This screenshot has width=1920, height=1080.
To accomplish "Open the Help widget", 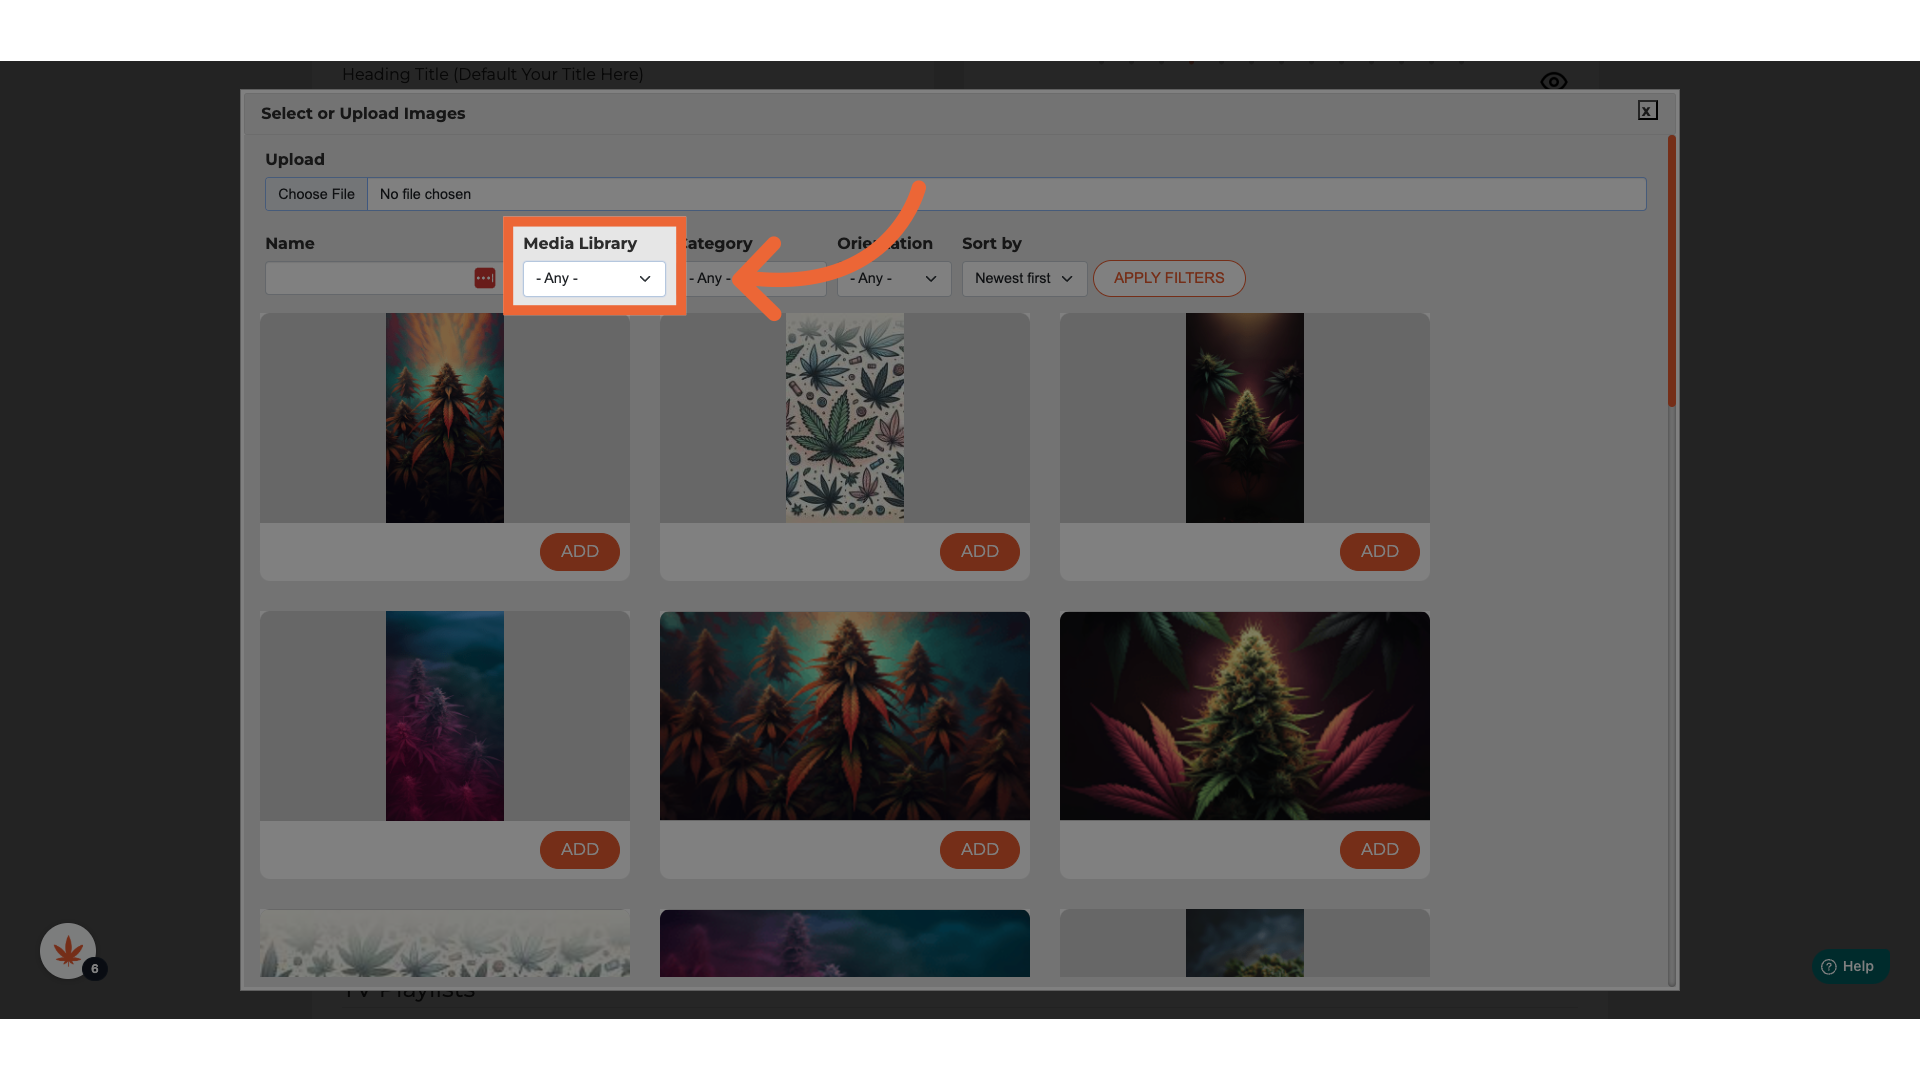I will tap(1849, 966).
